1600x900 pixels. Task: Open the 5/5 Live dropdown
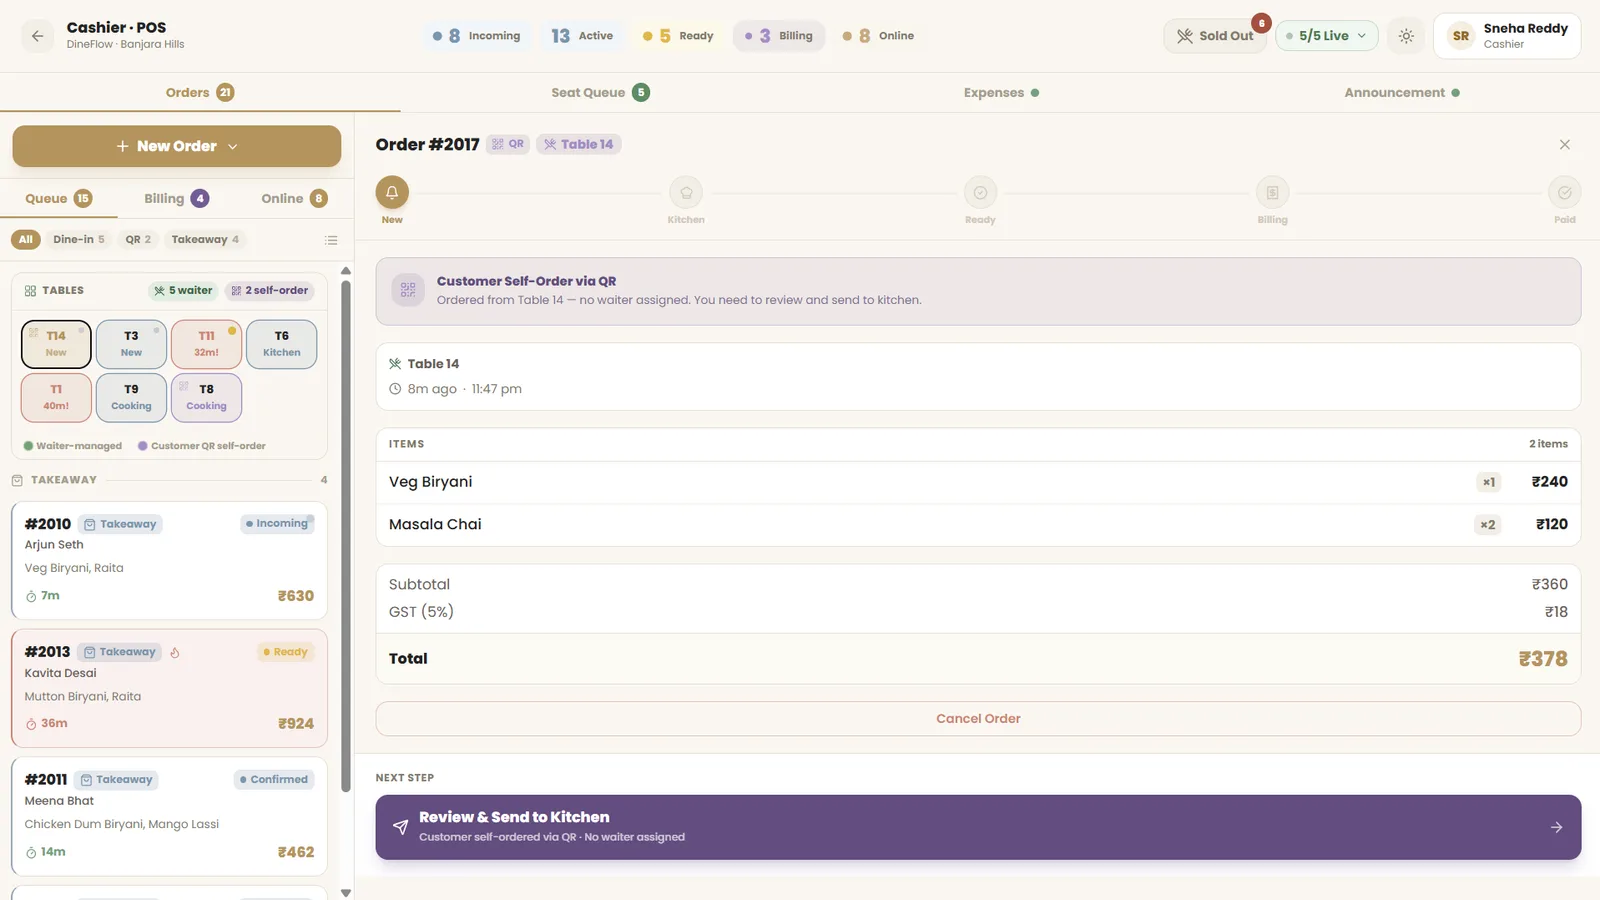(x=1326, y=36)
